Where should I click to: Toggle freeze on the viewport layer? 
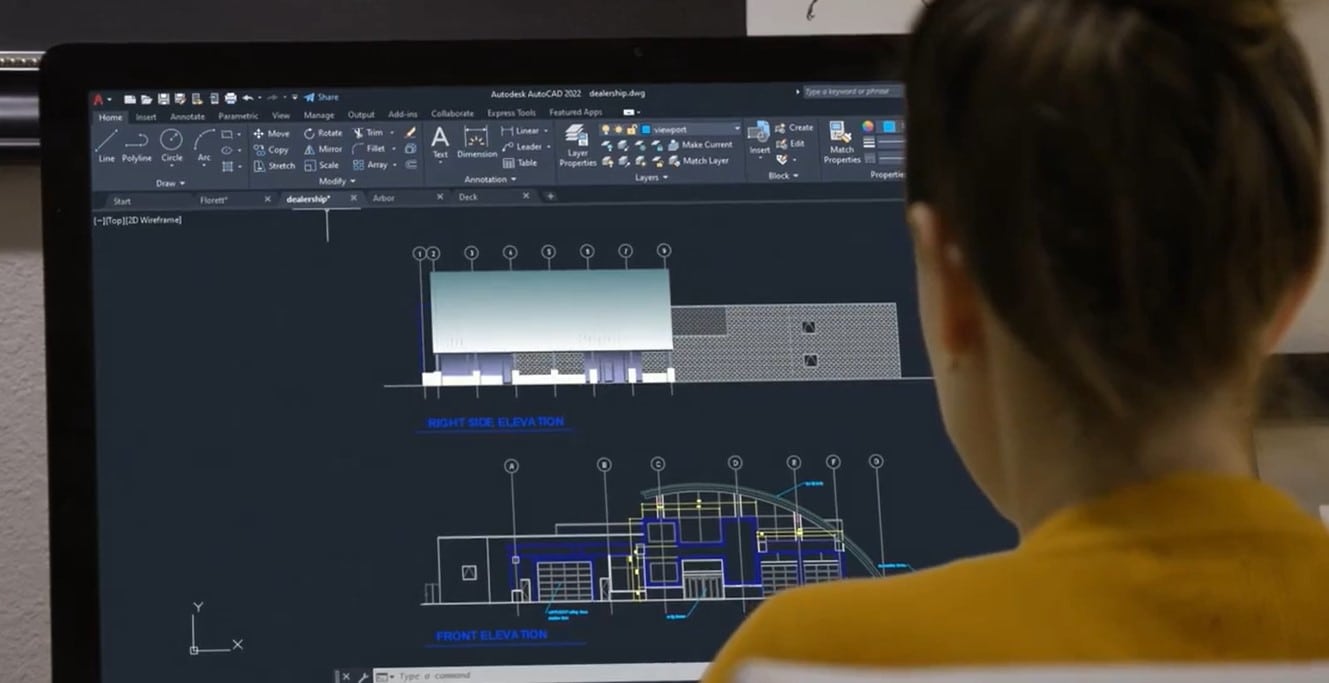pos(617,129)
